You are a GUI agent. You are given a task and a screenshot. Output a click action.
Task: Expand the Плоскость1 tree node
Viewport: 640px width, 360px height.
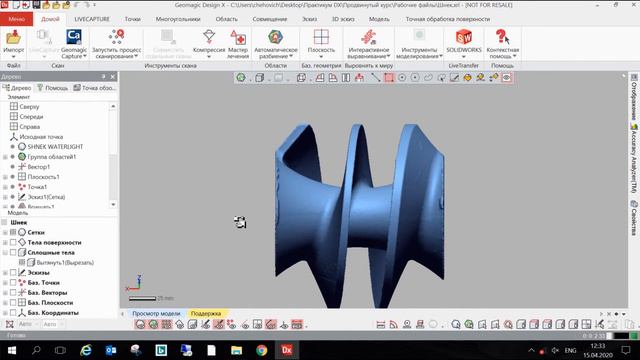[5, 177]
